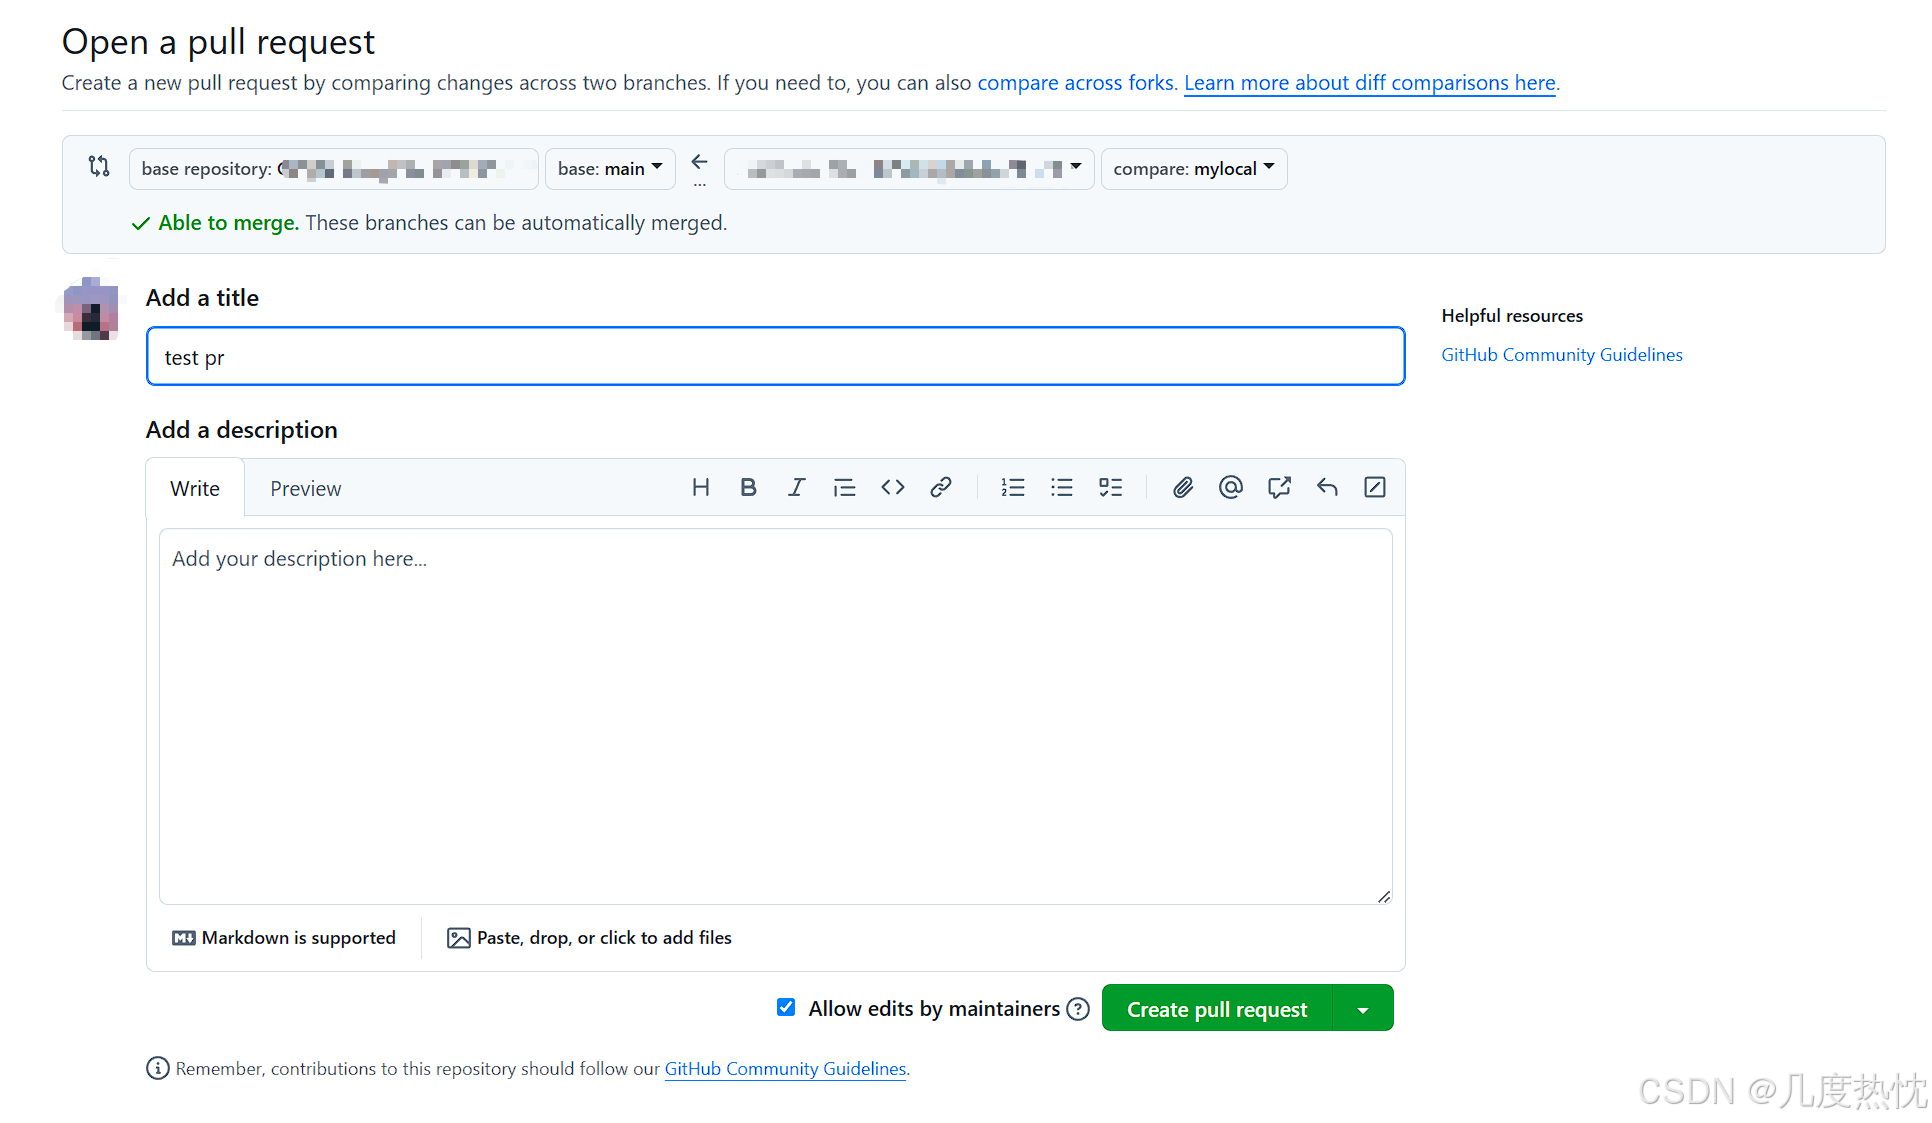
Task: Switch to the Preview tab
Action: pos(305,489)
